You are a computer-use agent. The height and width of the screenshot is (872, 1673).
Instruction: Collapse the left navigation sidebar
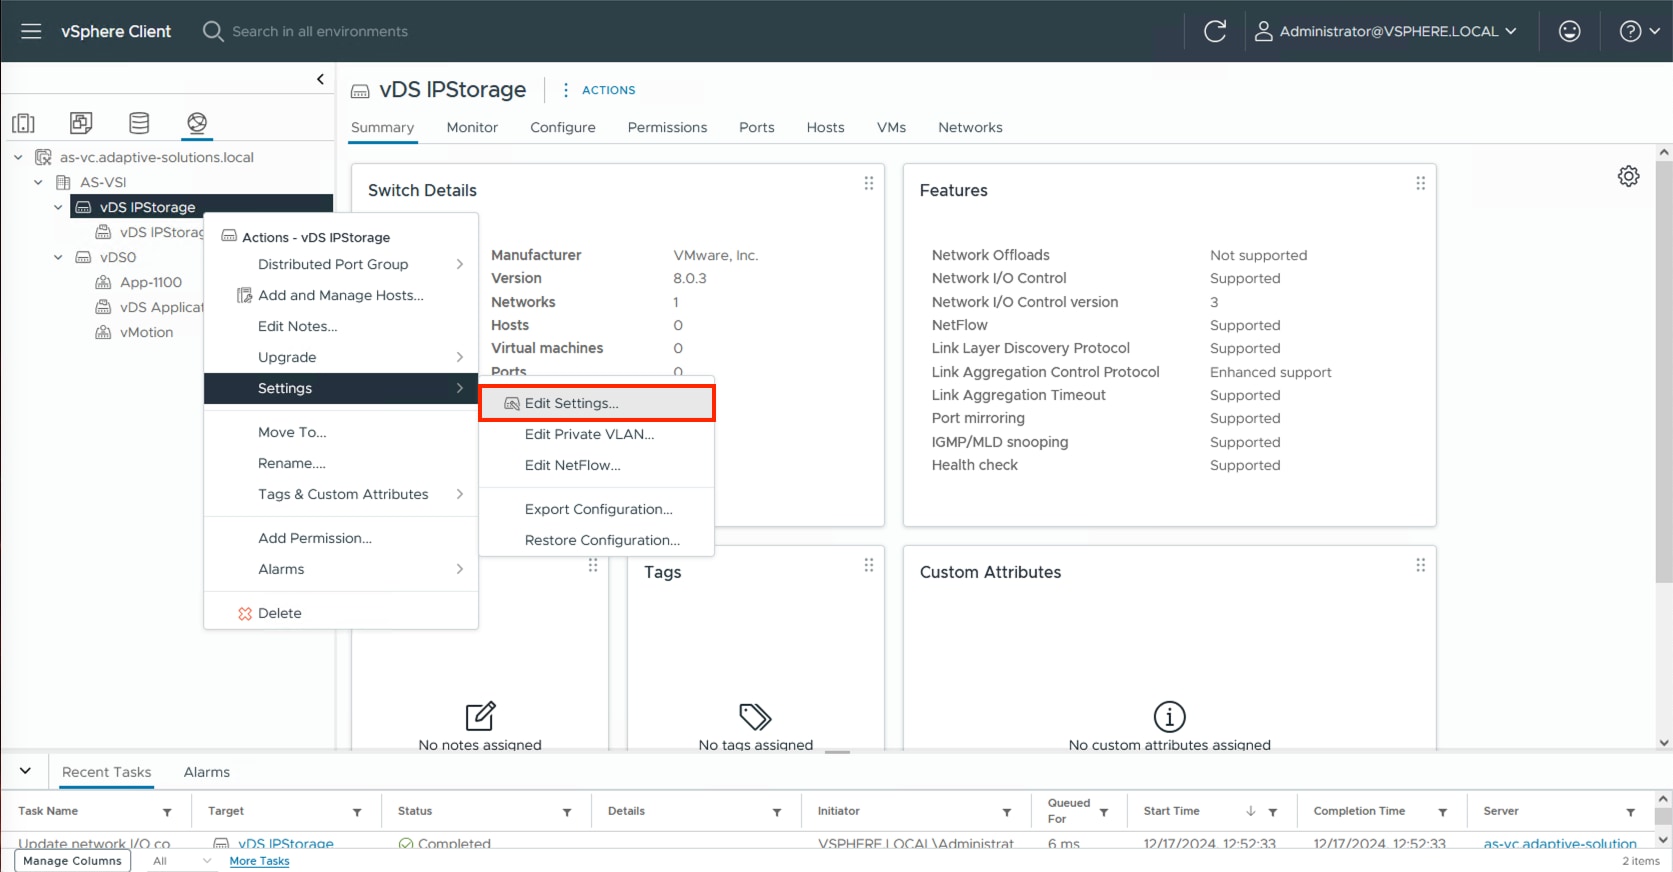[320, 79]
